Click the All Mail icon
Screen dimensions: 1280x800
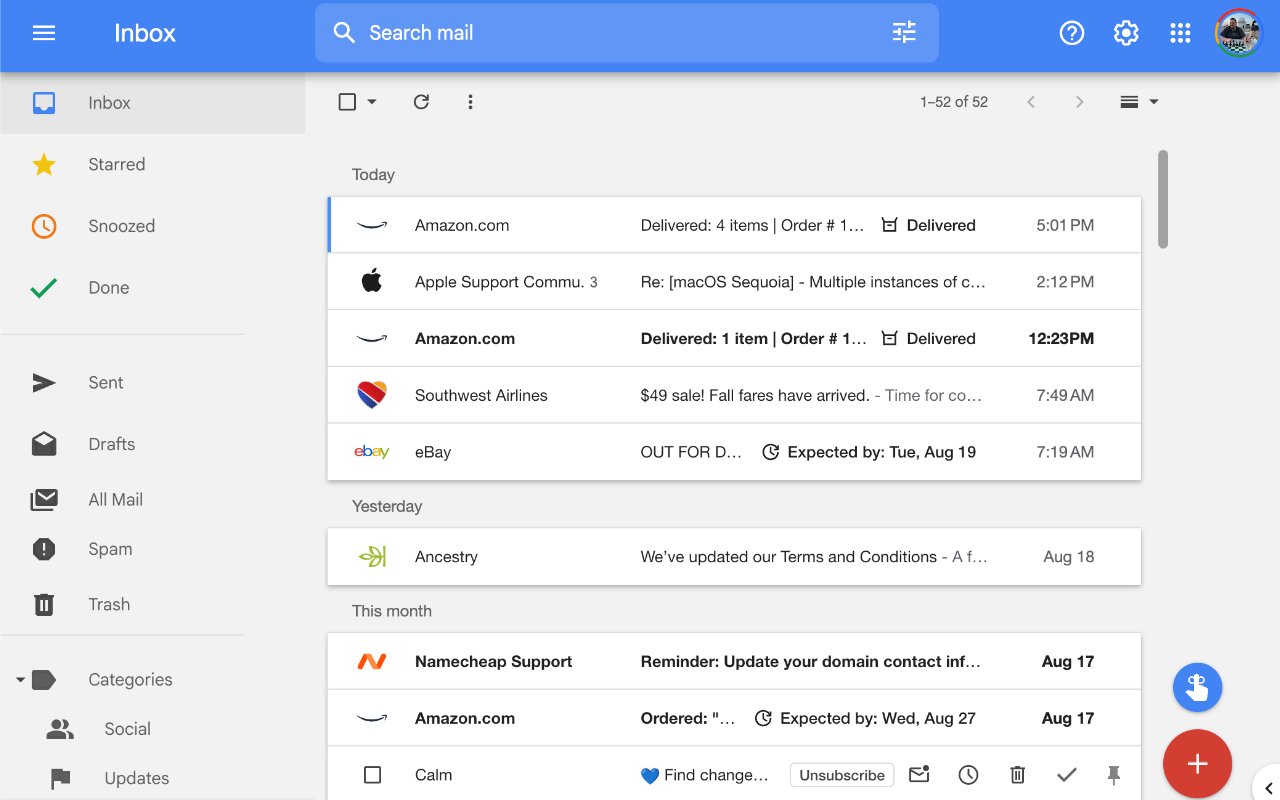point(44,499)
